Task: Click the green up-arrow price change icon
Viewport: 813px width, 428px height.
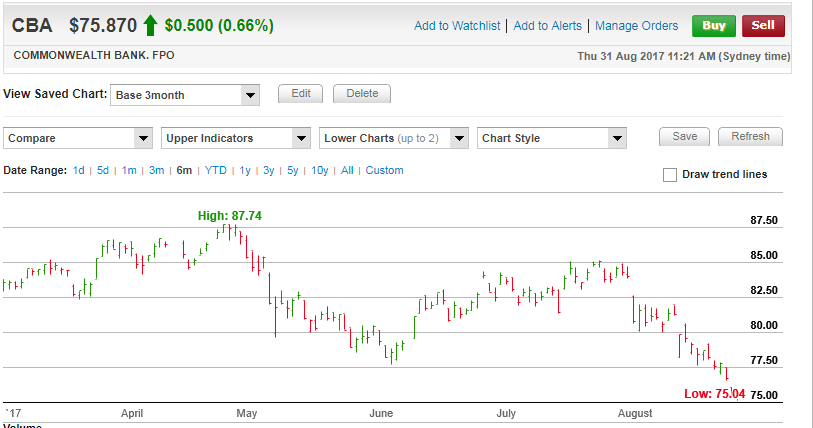Action: click(x=150, y=25)
